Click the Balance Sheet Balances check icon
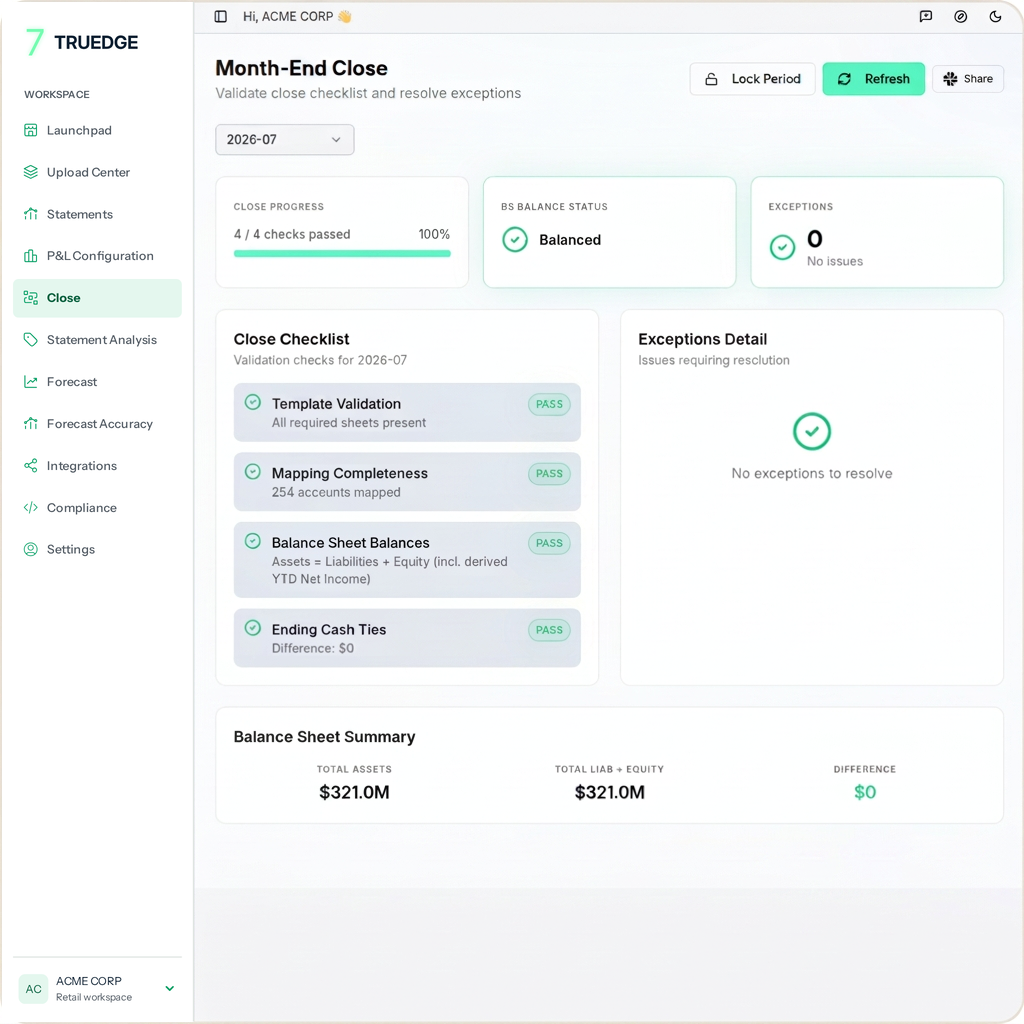The image size is (1024, 1024). [x=253, y=541]
